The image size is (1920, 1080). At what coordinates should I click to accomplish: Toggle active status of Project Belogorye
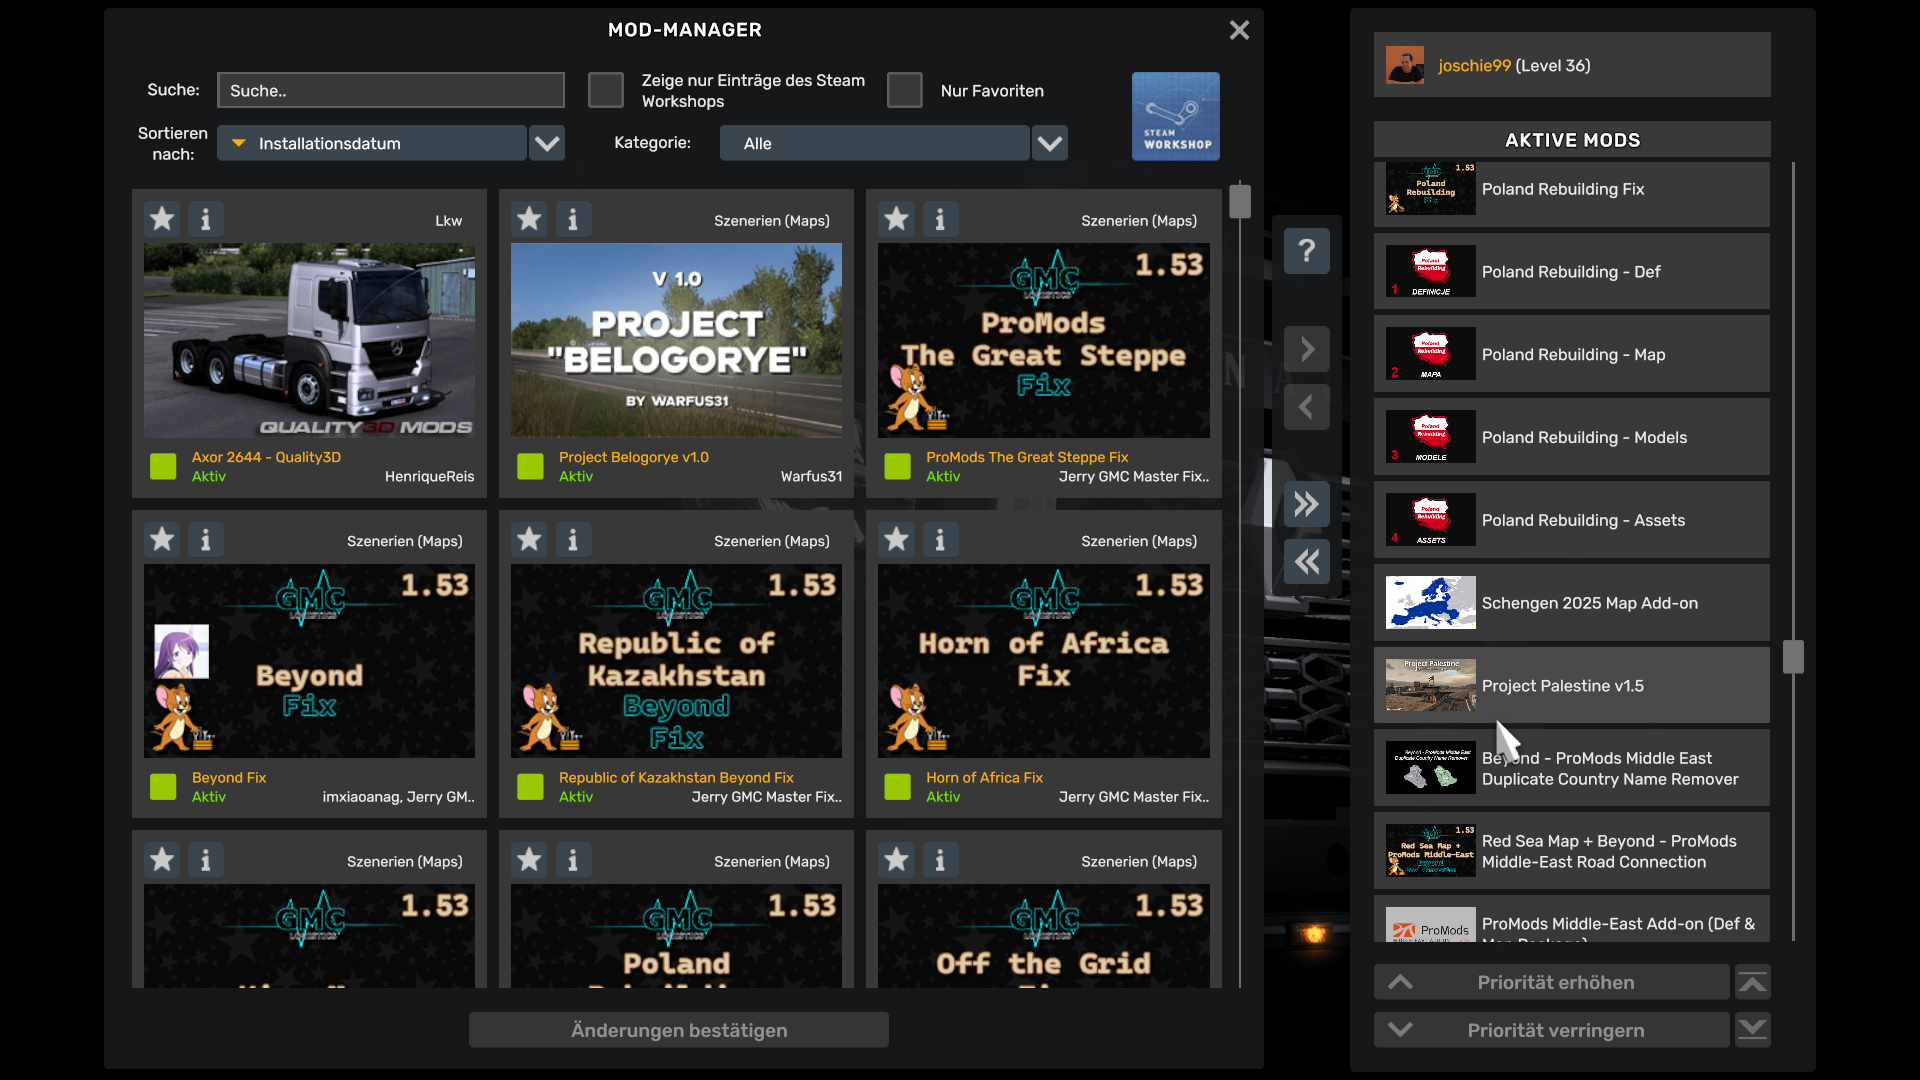tap(530, 466)
